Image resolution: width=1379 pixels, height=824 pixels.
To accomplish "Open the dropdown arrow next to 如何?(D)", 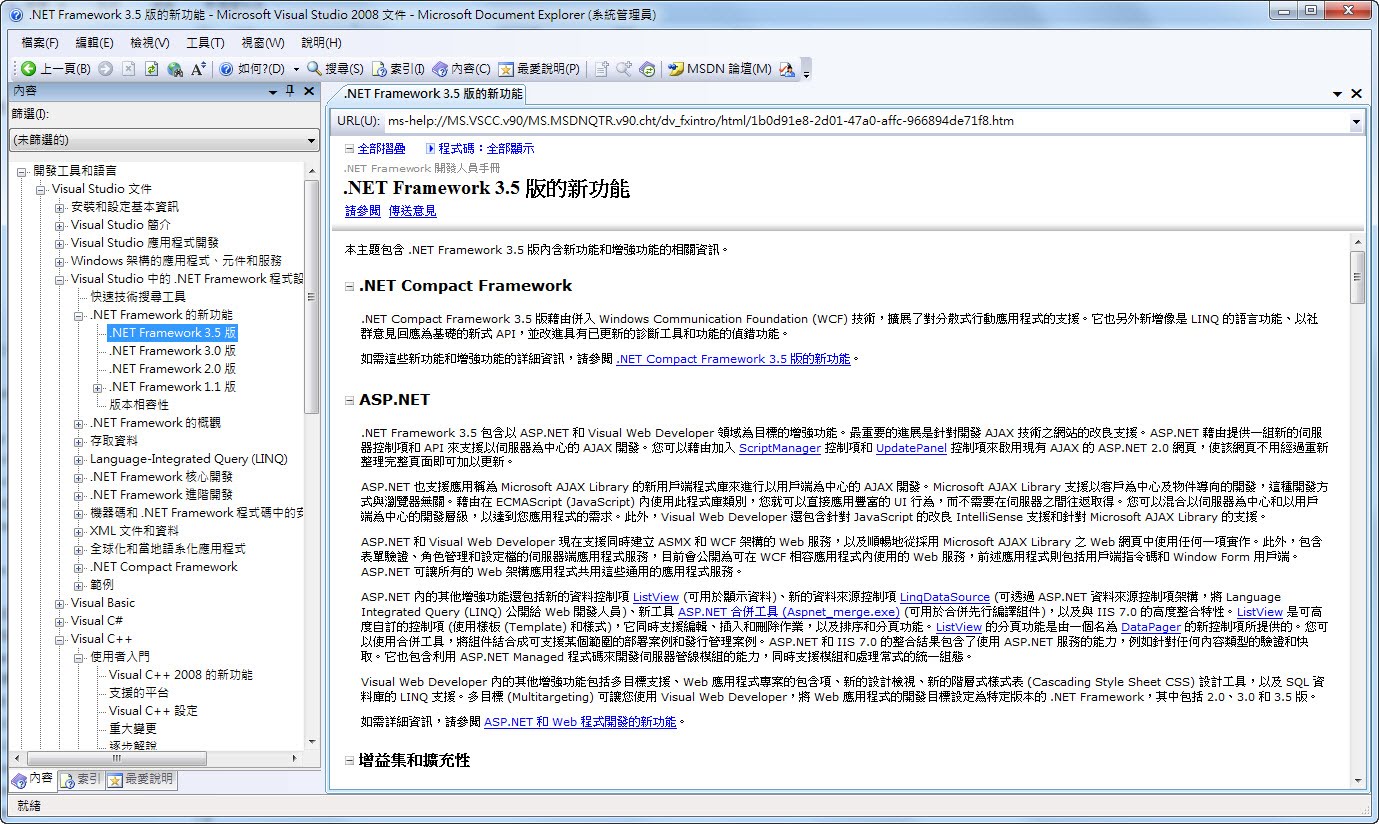I will point(295,69).
